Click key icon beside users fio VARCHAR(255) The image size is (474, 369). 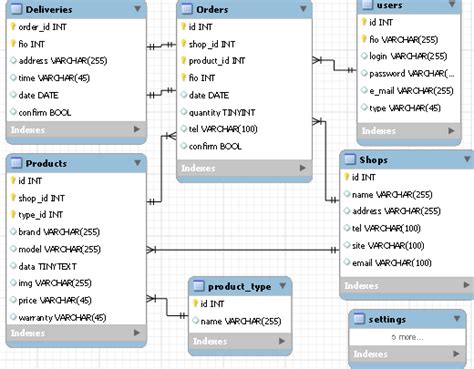[x=364, y=39]
